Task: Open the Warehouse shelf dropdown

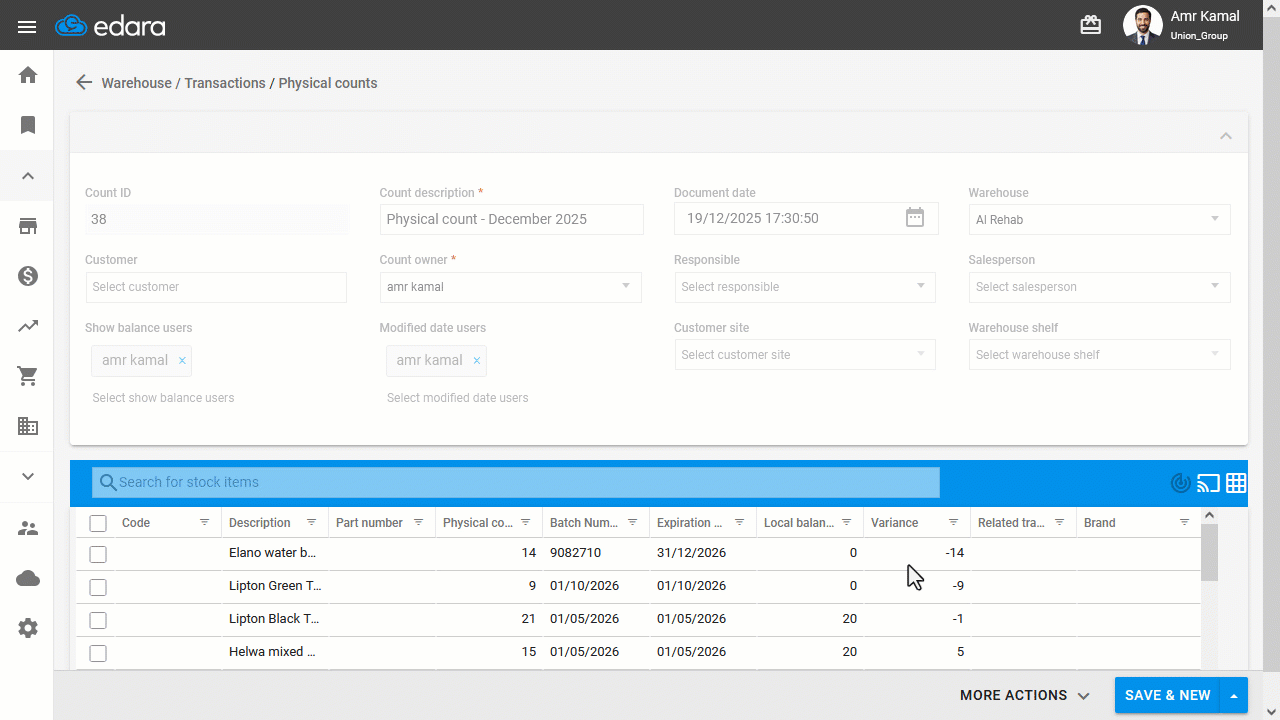Action: pyautogui.click(x=1099, y=355)
